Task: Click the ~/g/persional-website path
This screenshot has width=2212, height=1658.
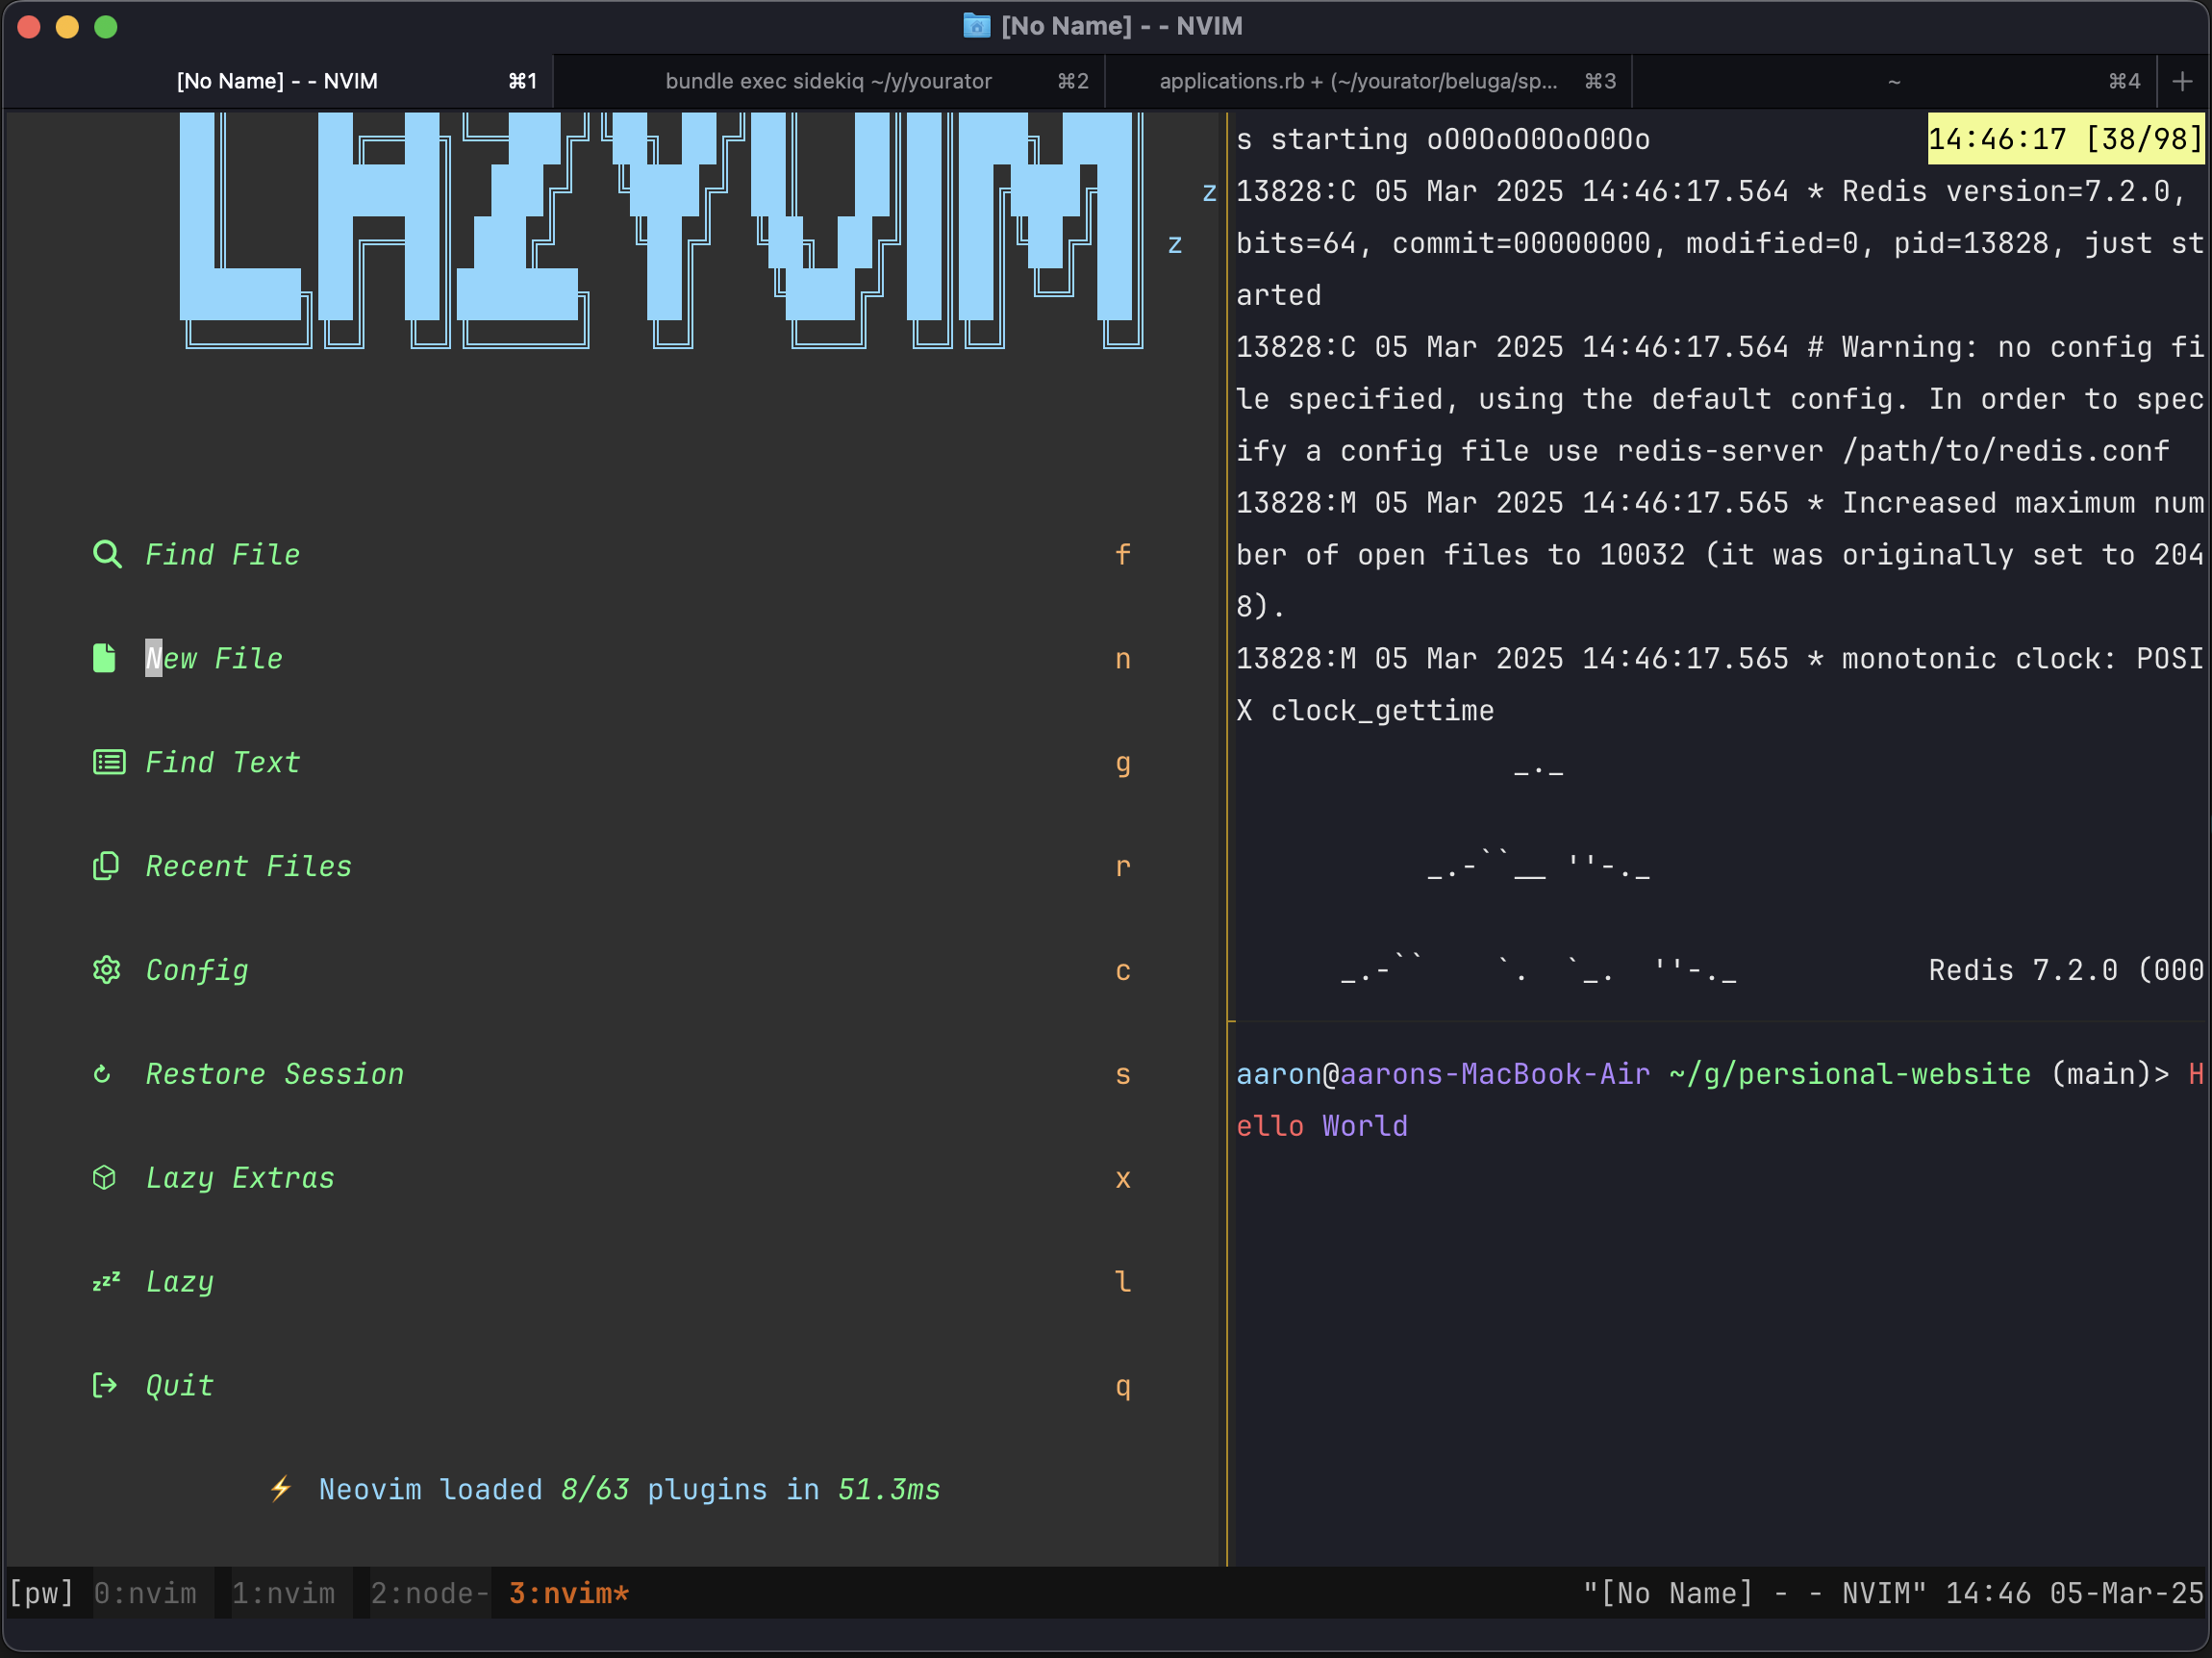Action: pyautogui.click(x=1850, y=1074)
